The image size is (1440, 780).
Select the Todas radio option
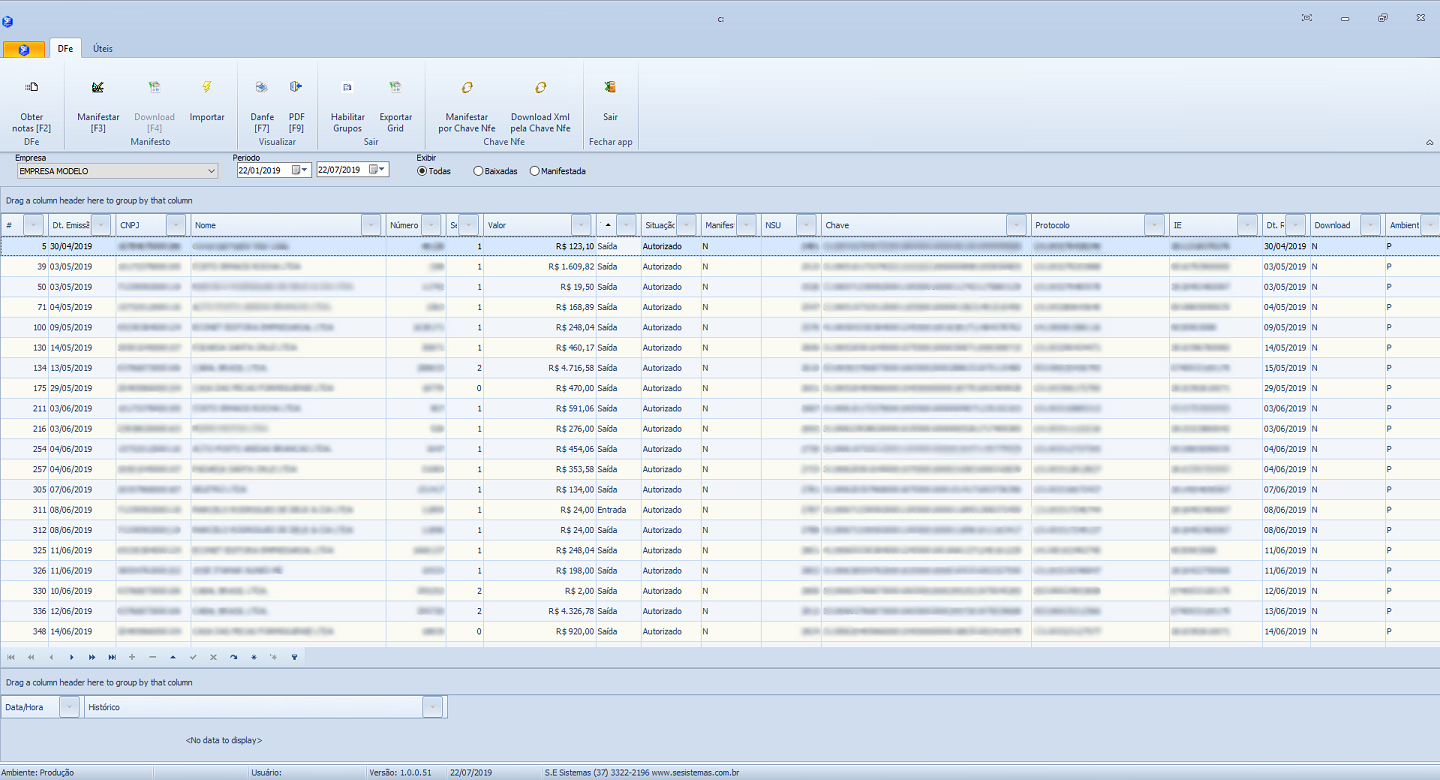422,171
